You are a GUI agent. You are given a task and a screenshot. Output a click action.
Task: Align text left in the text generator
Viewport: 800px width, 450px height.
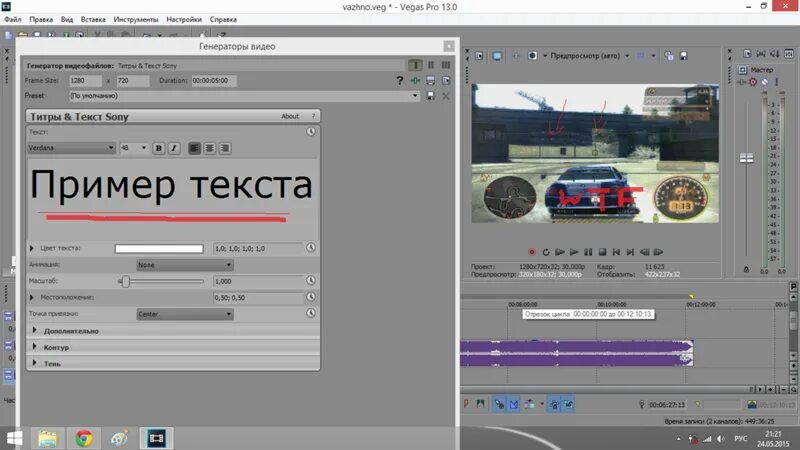pos(194,148)
